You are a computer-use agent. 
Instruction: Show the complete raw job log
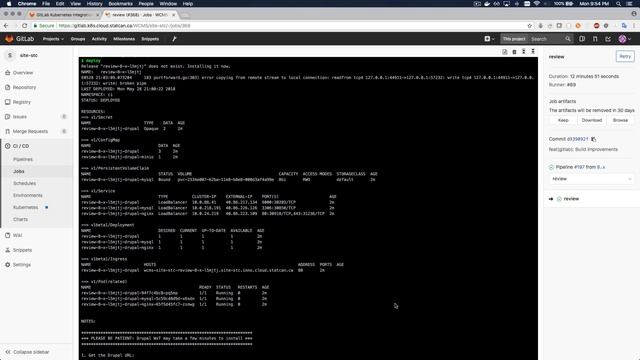click(505, 51)
